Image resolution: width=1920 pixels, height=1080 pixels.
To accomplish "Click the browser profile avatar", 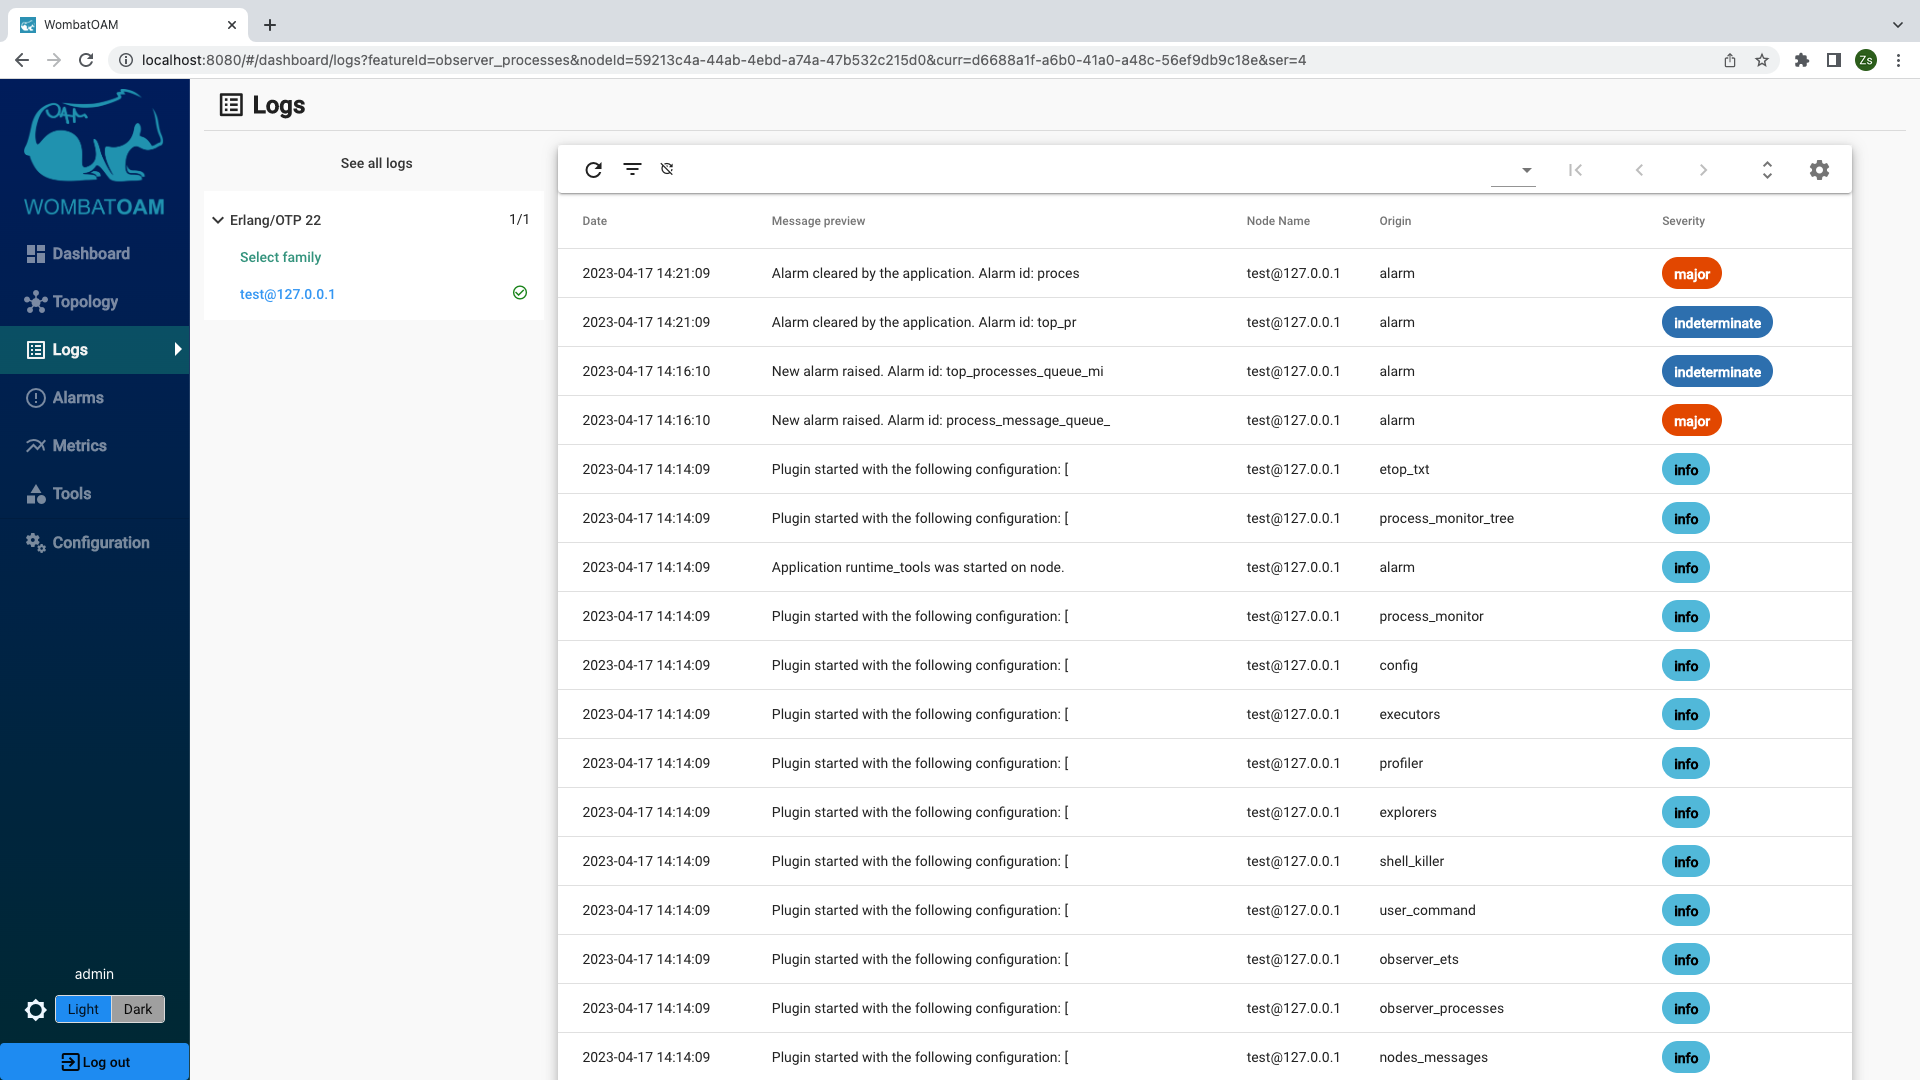I will [x=1866, y=60].
